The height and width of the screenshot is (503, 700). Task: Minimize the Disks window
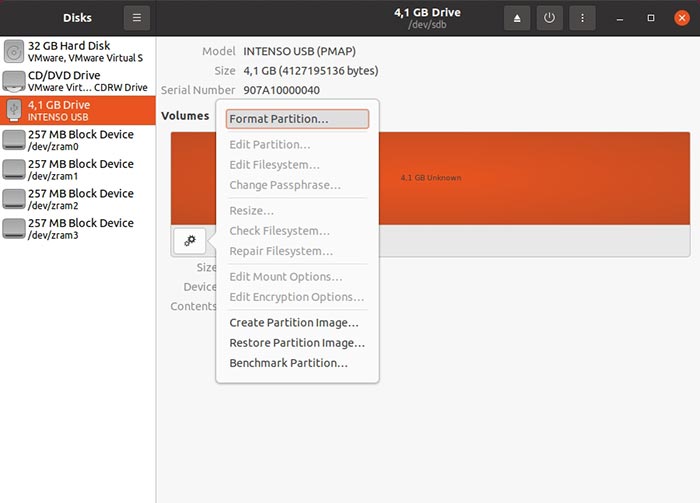click(x=621, y=18)
